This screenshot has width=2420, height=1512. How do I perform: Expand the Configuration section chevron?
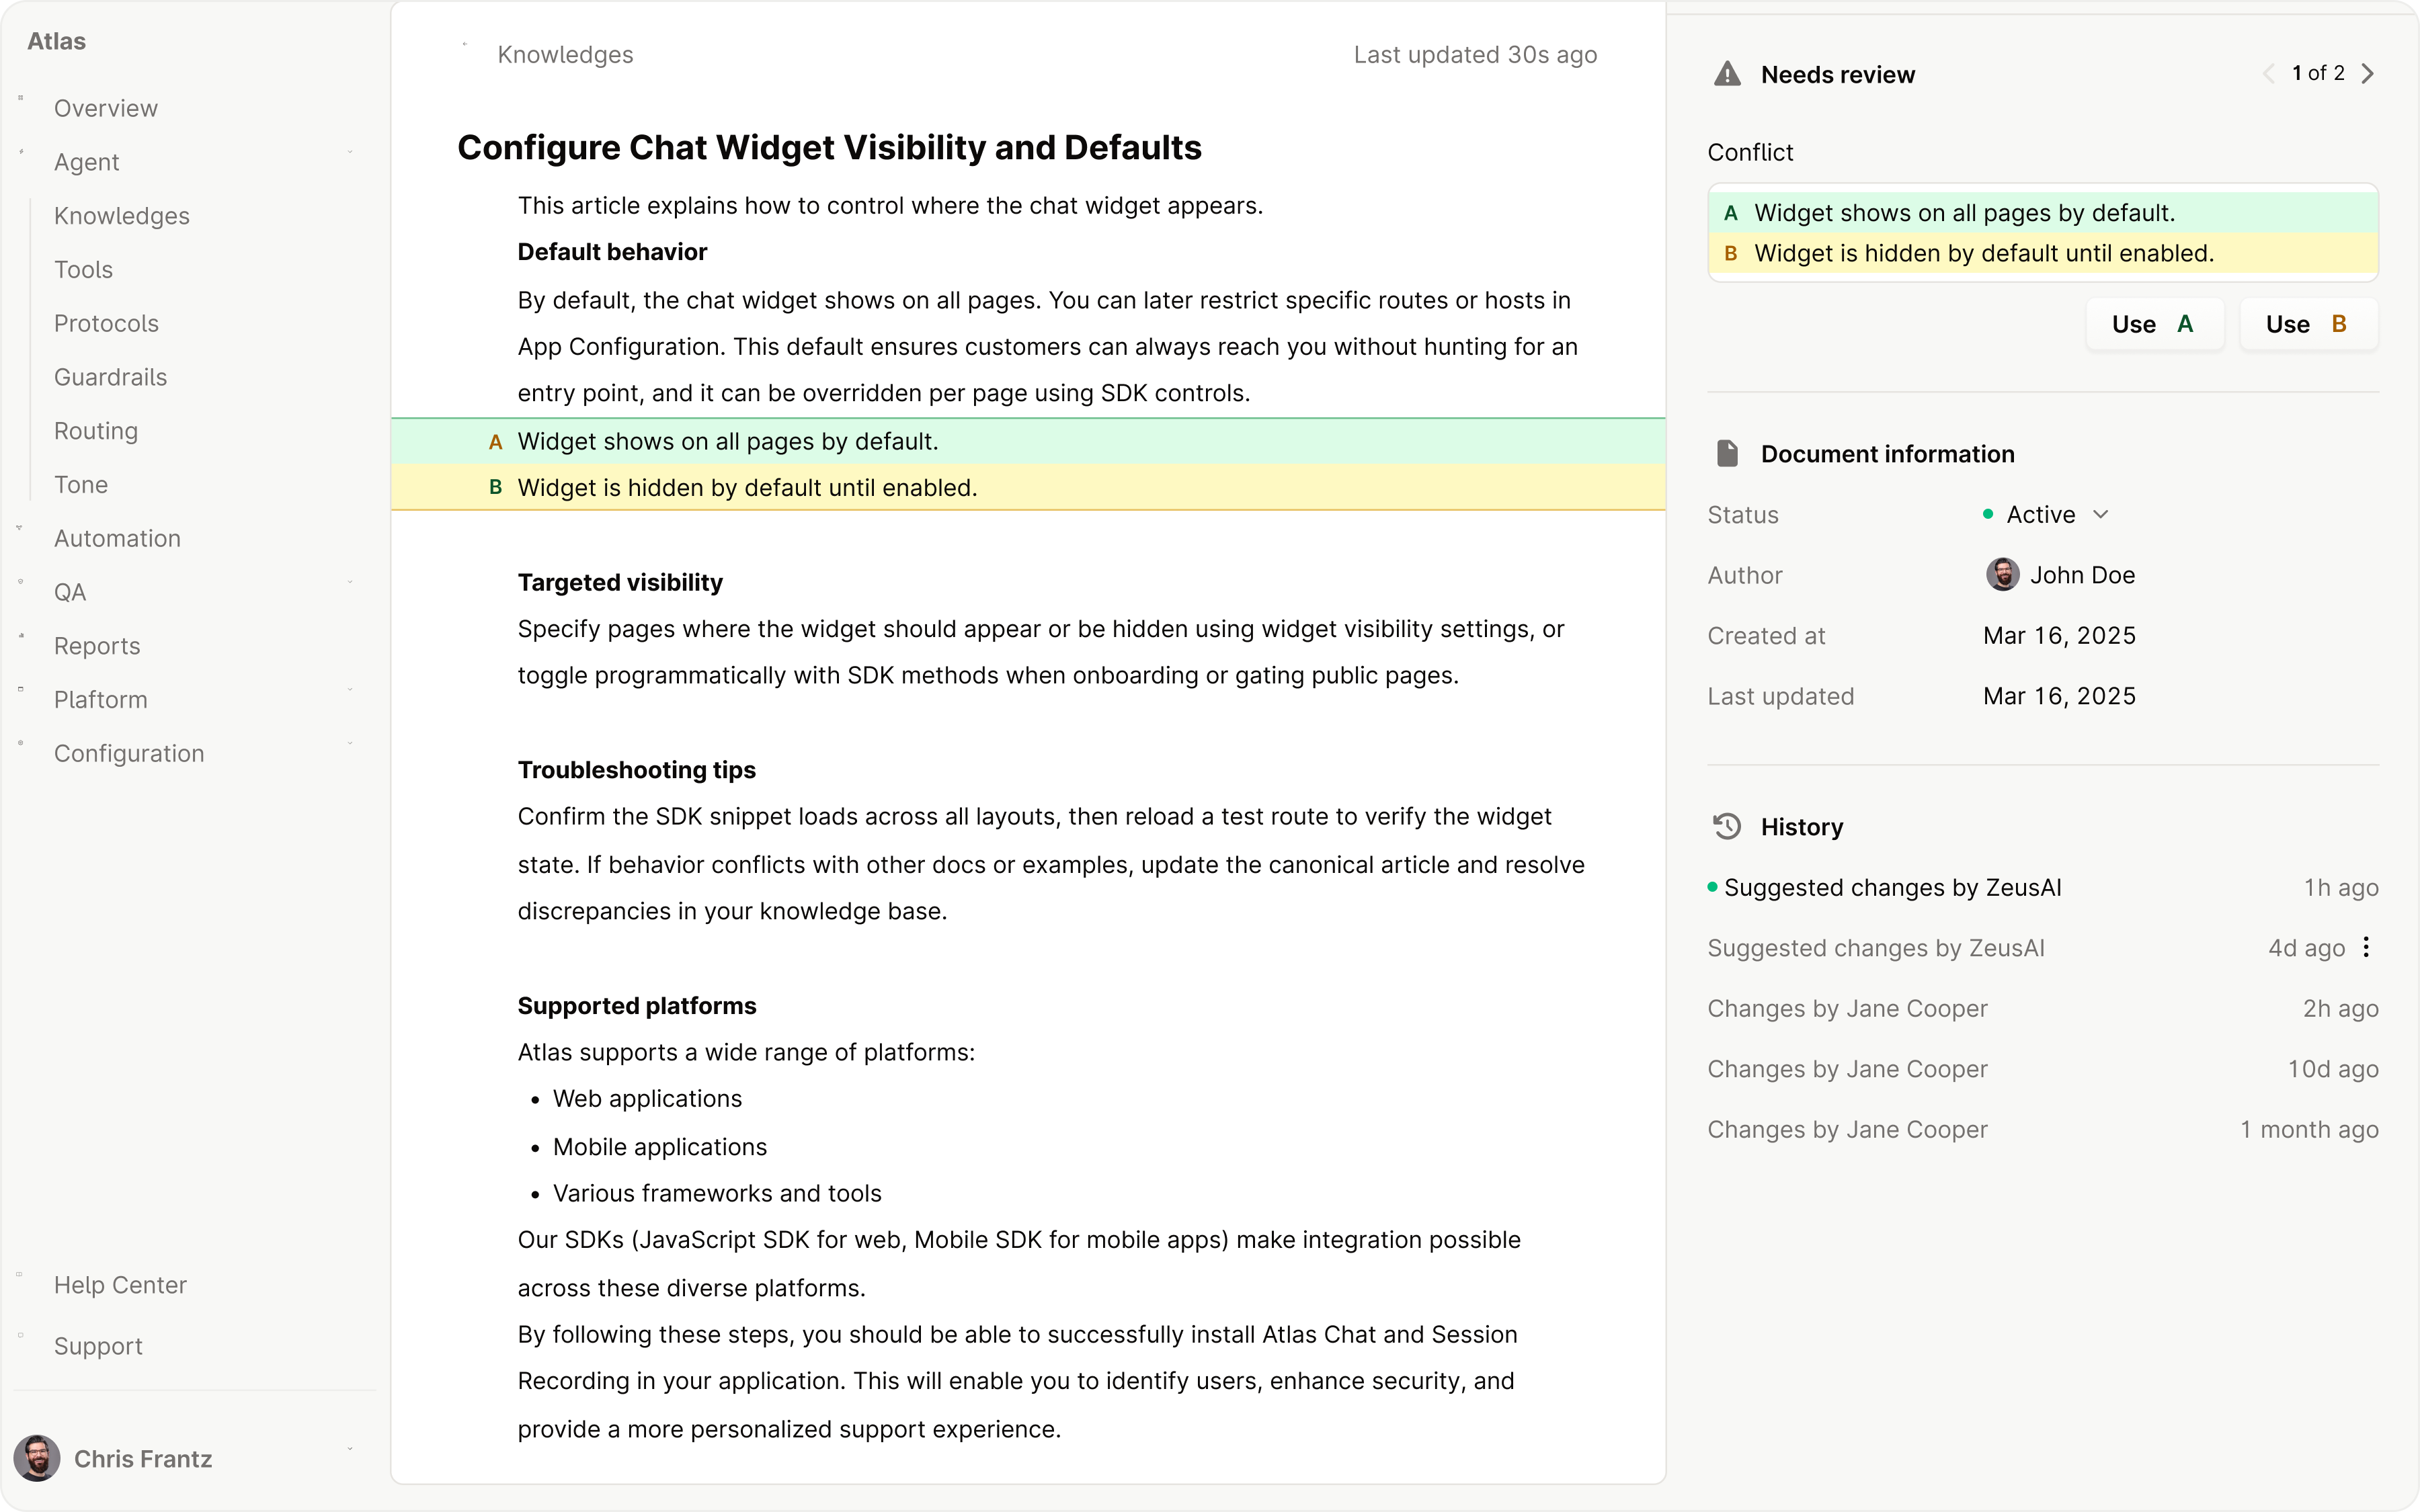point(350,743)
